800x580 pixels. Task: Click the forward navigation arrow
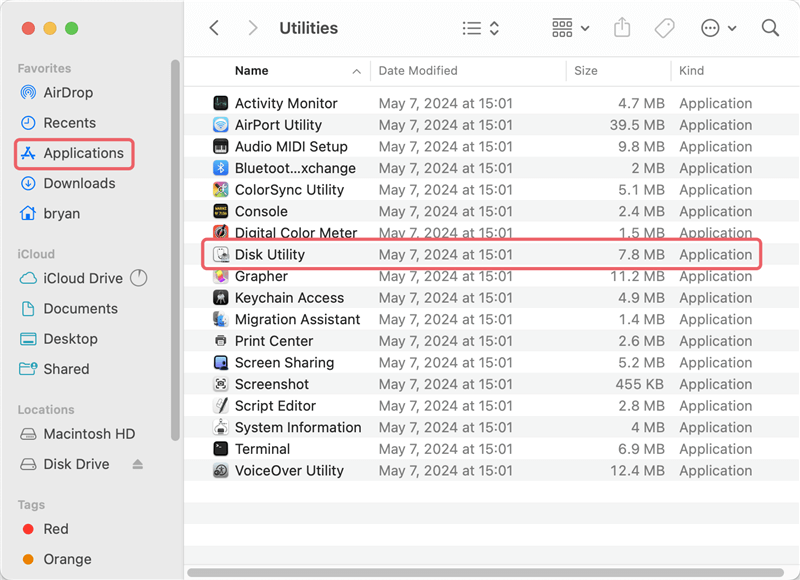click(x=251, y=28)
